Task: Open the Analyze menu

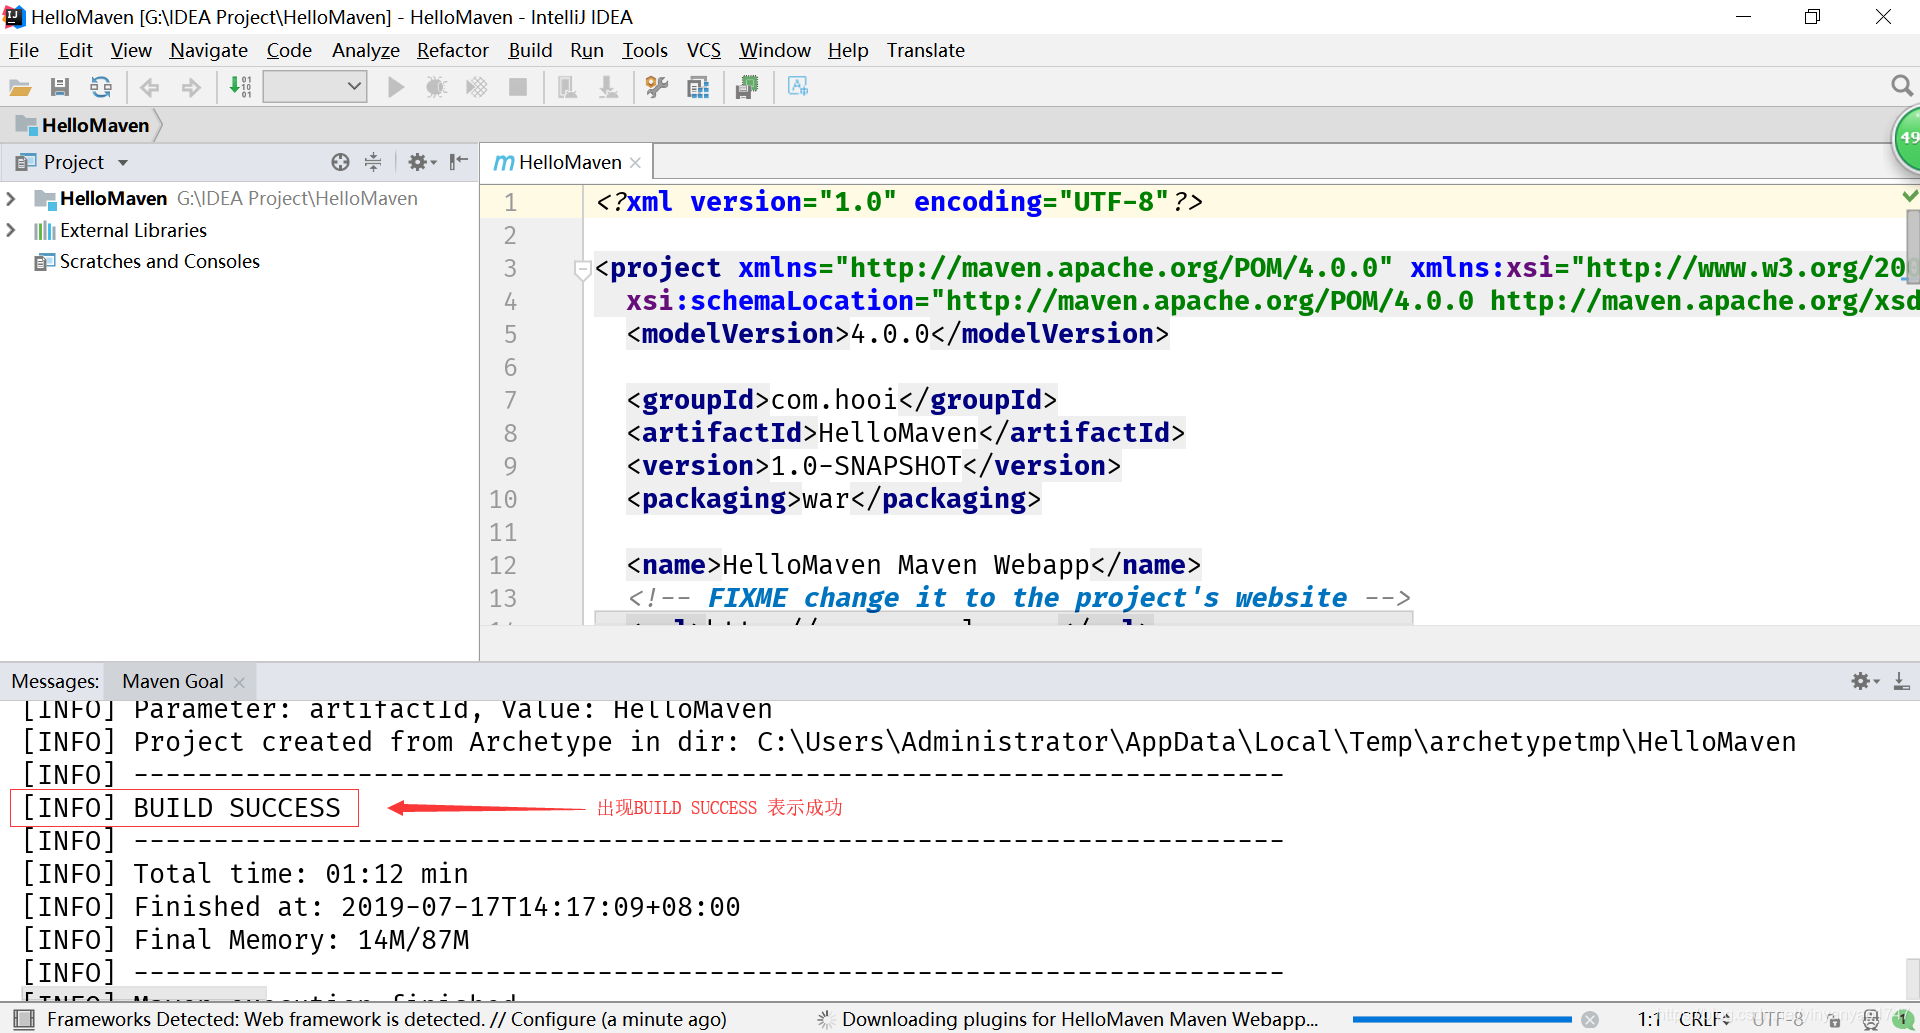Action: click(x=365, y=50)
